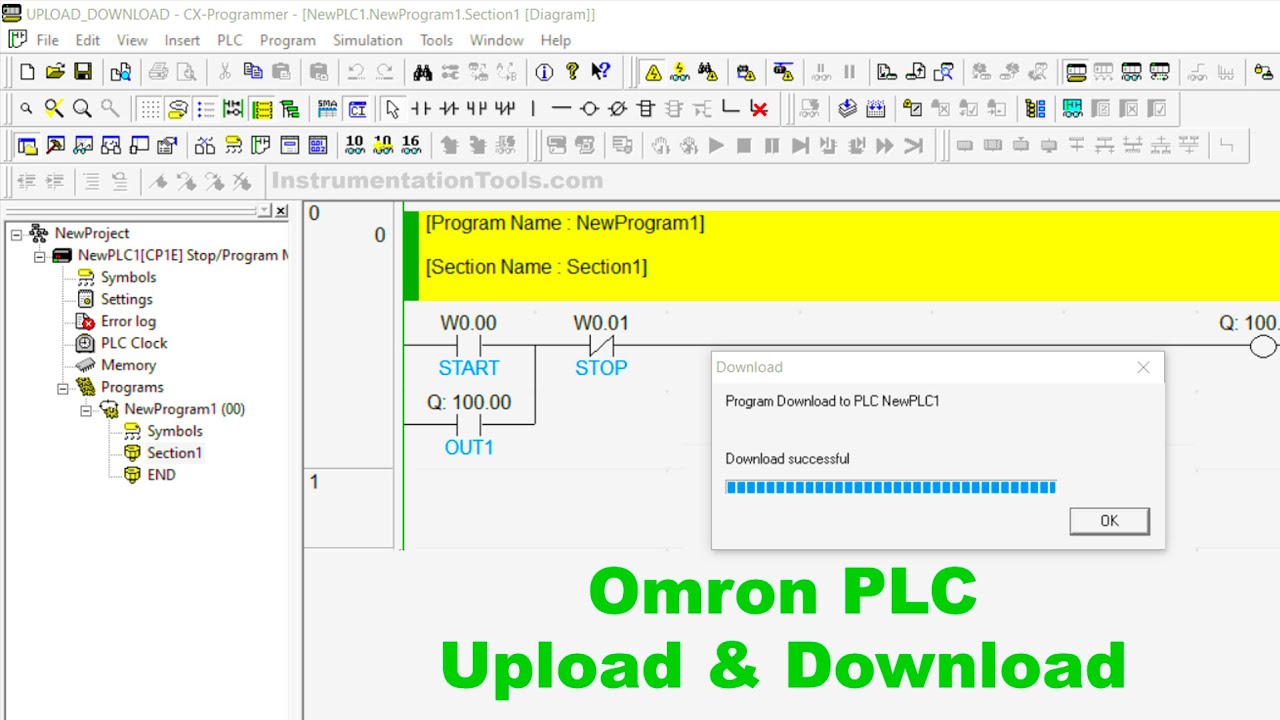Click the Show Address Reference icon
The image size is (1280, 720).
(111, 146)
